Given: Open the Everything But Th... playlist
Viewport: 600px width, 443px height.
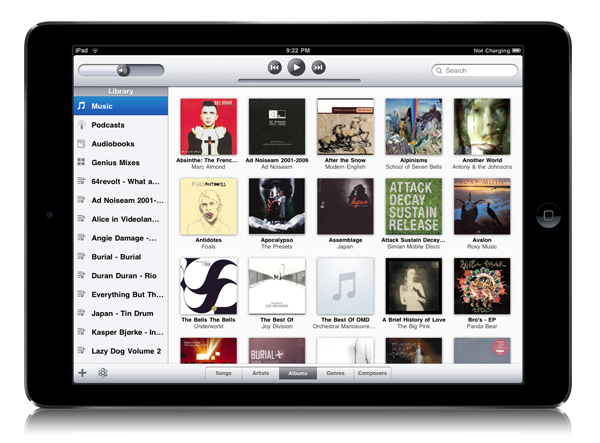Looking at the screenshot, I should pyautogui.click(x=121, y=295).
